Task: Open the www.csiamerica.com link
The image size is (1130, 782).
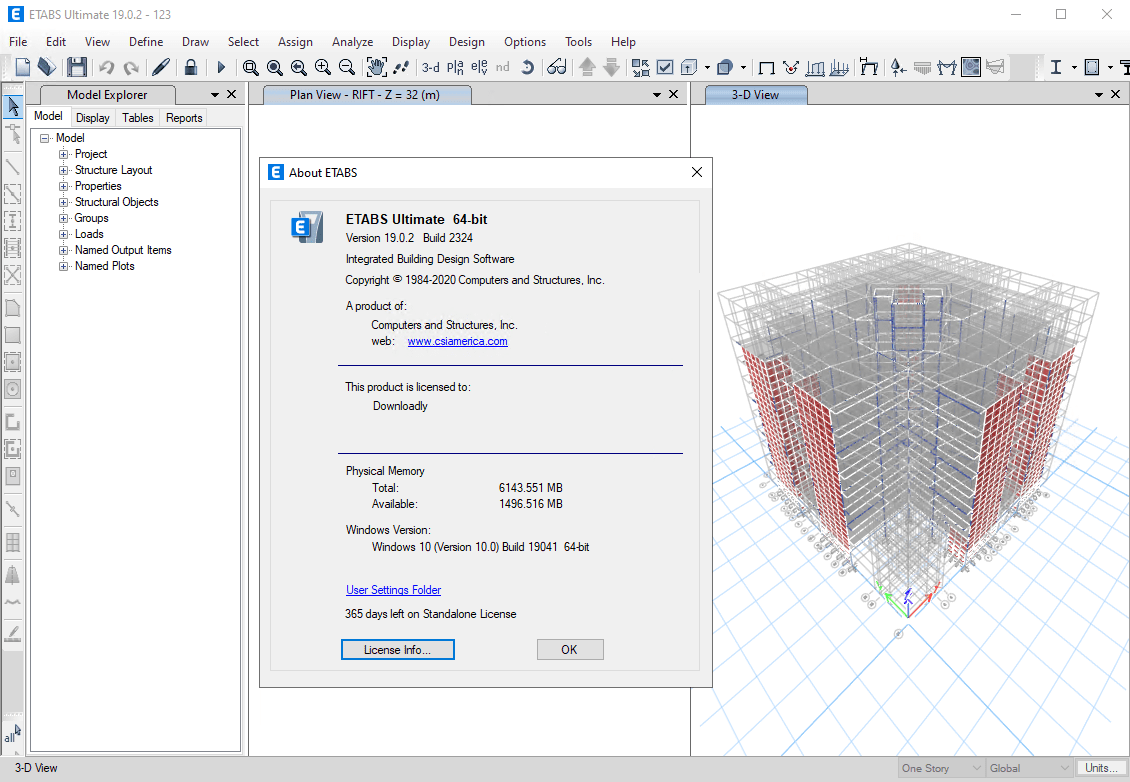Action: [x=457, y=340]
